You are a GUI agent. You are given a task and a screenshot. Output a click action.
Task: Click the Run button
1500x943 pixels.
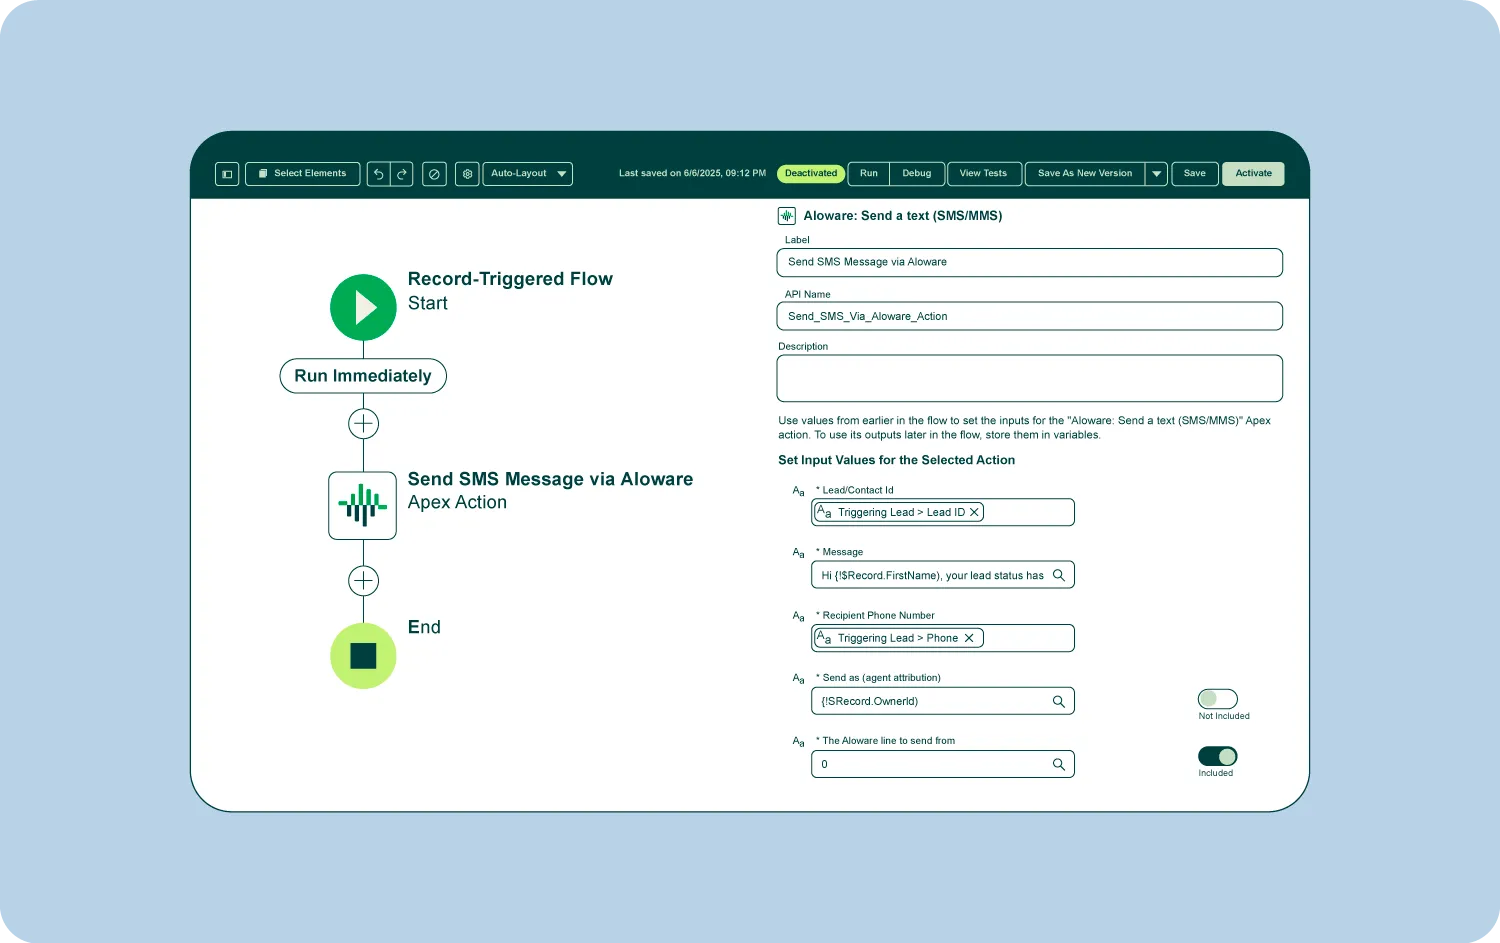coord(869,174)
